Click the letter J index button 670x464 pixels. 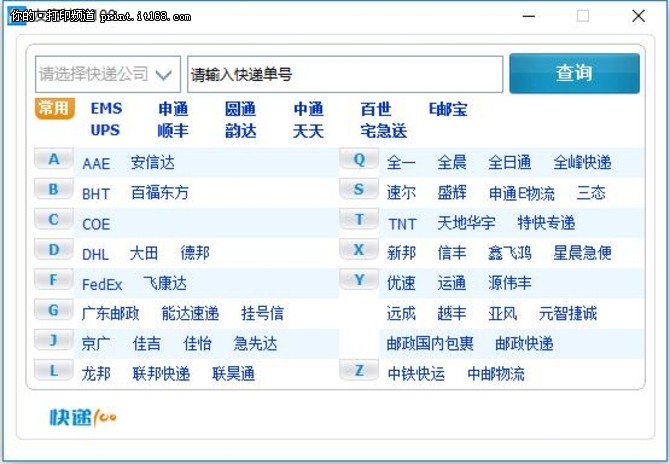53,340
